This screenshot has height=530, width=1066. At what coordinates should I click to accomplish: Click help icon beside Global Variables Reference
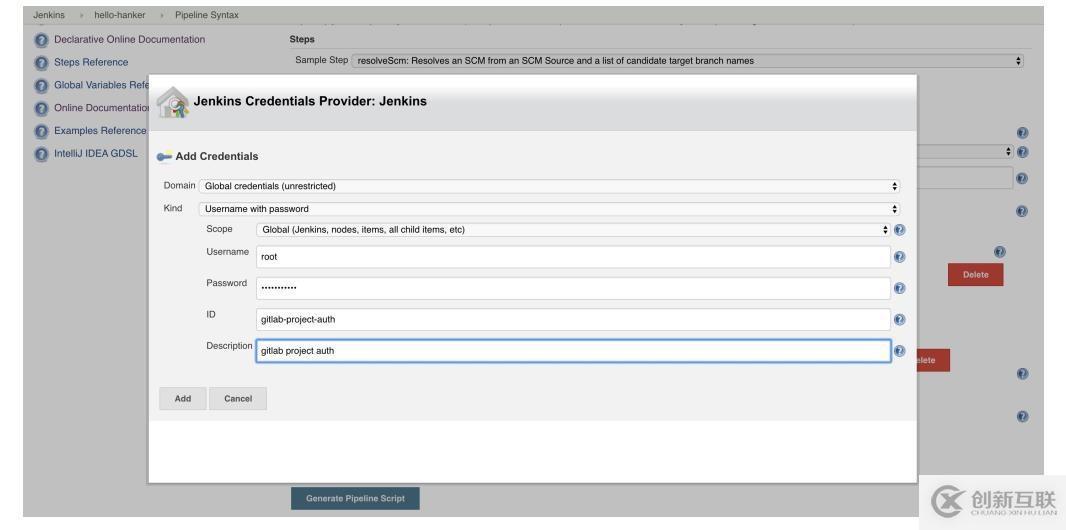(41, 86)
